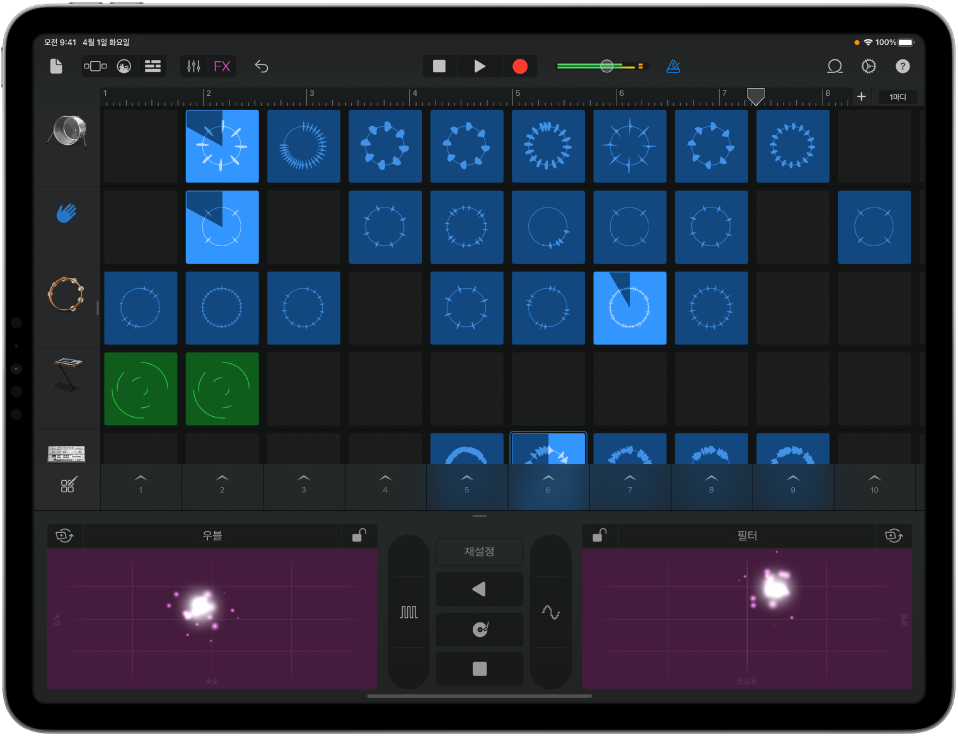Open track controls mixer sliders icon
This screenshot has width=958, height=737.
(x=194, y=66)
